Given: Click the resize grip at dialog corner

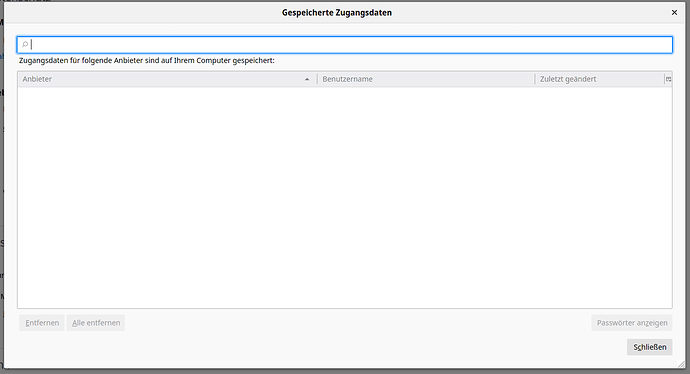Looking at the screenshot, I should point(681,364).
